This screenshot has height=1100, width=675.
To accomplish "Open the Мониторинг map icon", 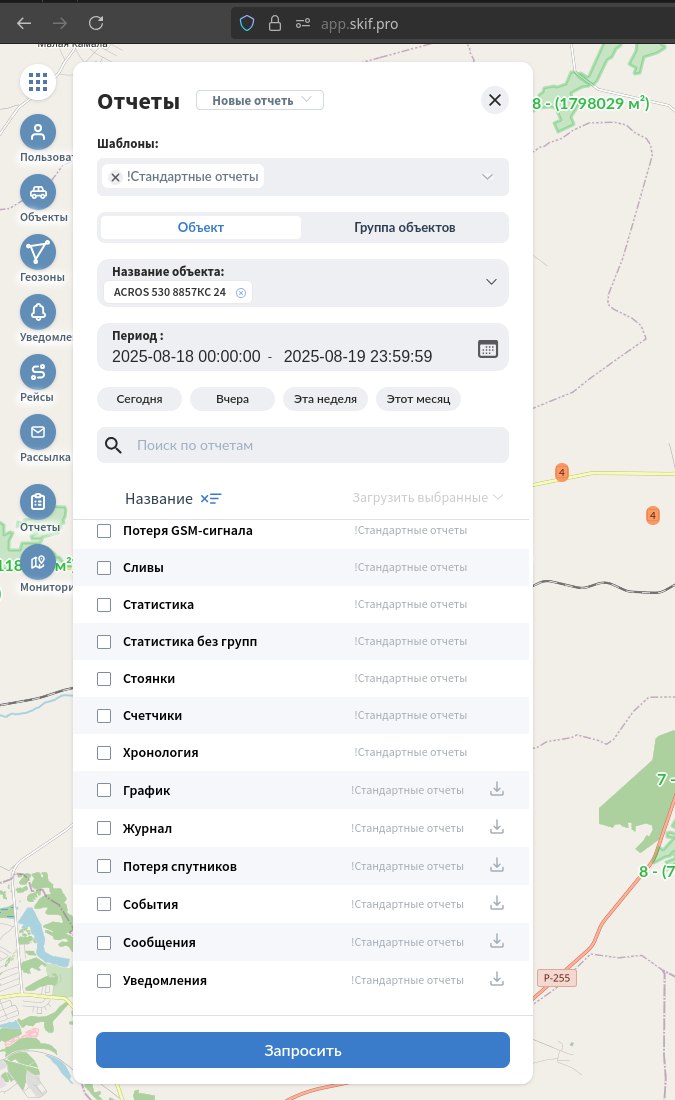I will 38,562.
